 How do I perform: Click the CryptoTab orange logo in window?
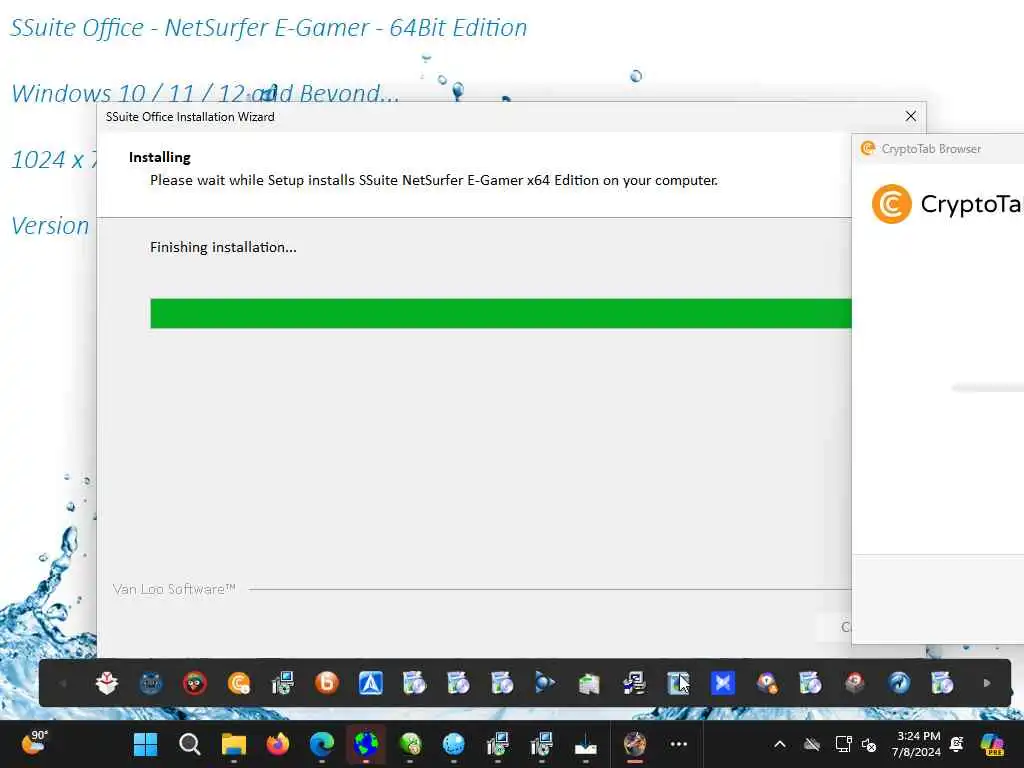click(891, 204)
